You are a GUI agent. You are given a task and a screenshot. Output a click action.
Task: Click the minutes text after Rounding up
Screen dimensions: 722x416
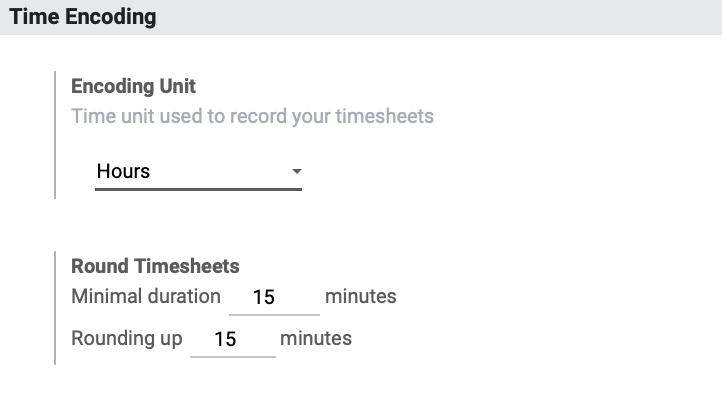pos(316,338)
